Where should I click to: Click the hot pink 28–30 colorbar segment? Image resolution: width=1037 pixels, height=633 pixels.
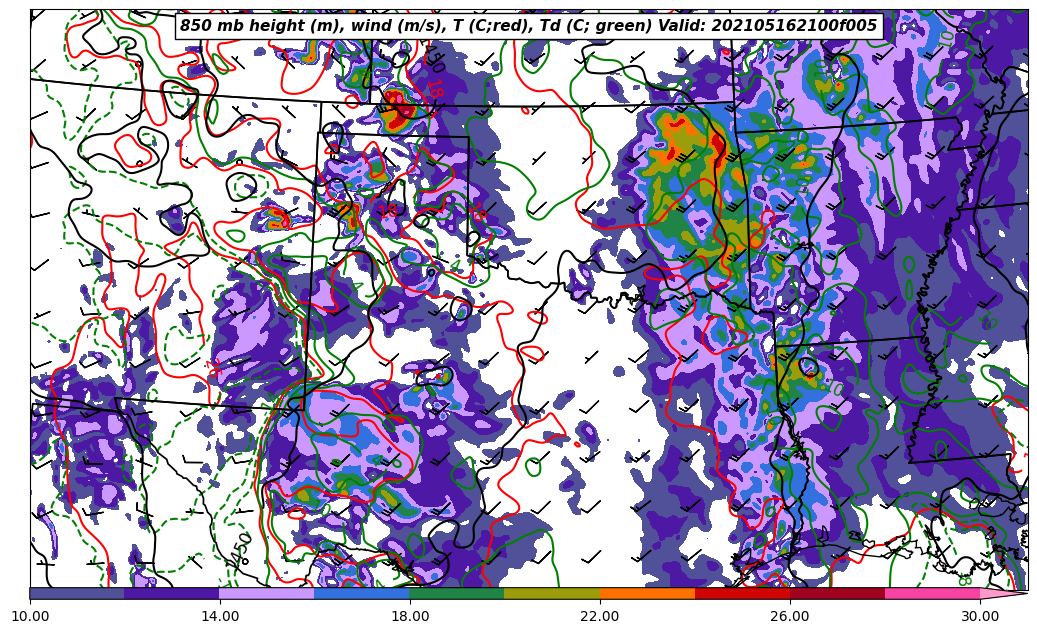(x=931, y=593)
